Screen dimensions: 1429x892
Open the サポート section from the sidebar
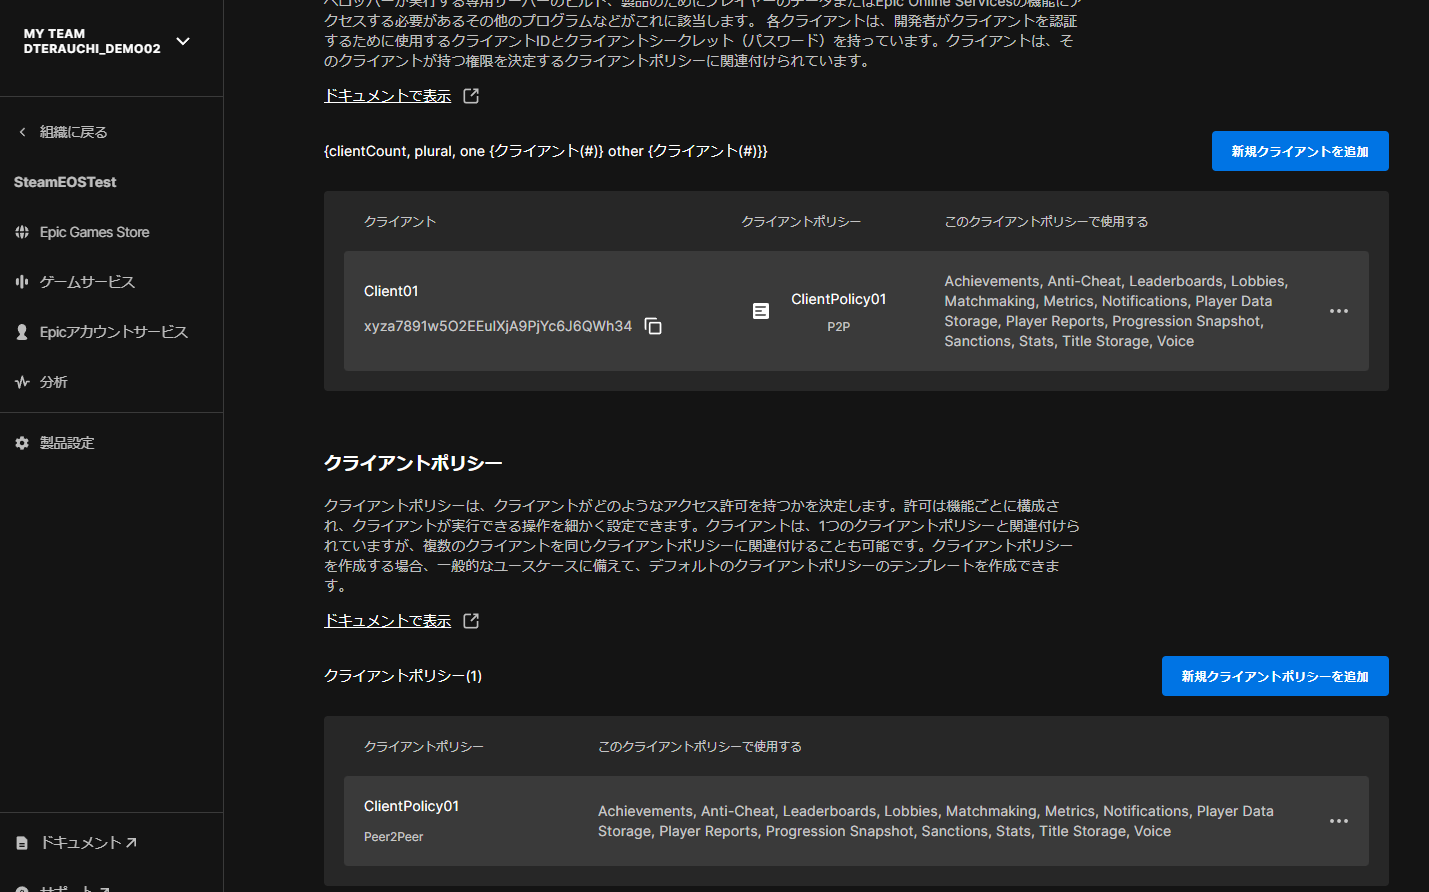[x=69, y=886]
